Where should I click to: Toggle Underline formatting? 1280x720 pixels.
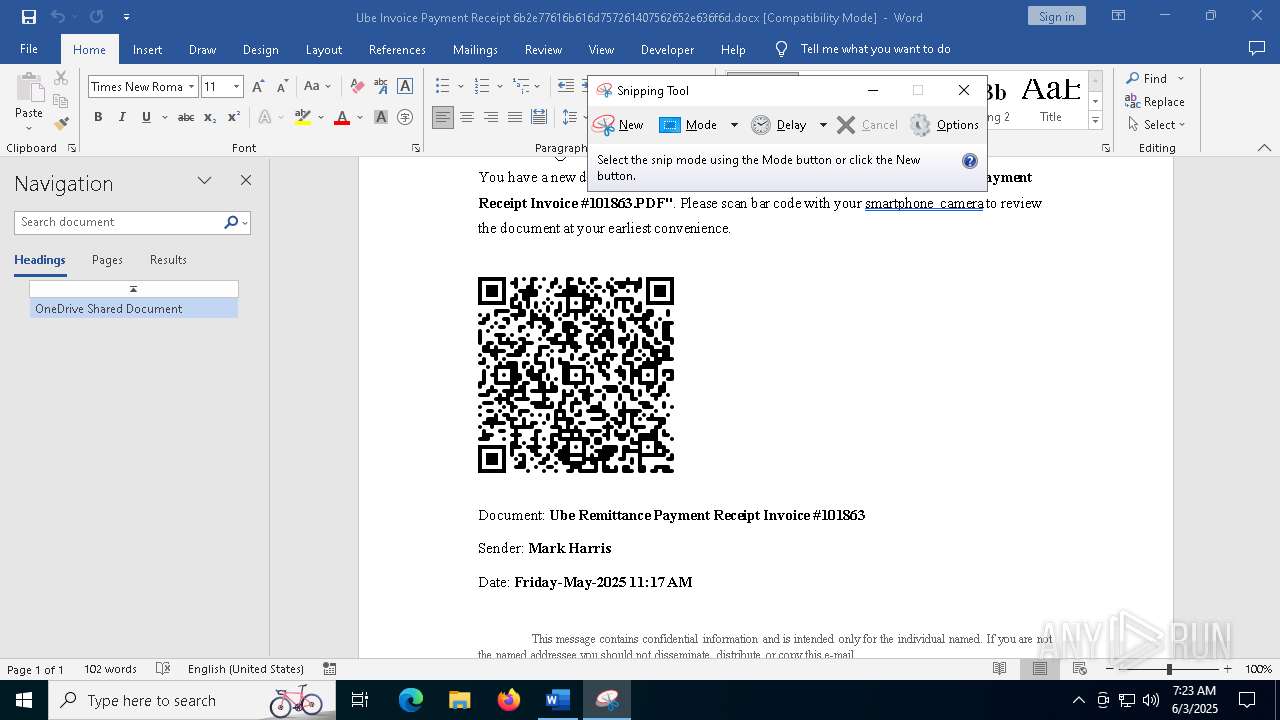click(x=146, y=117)
